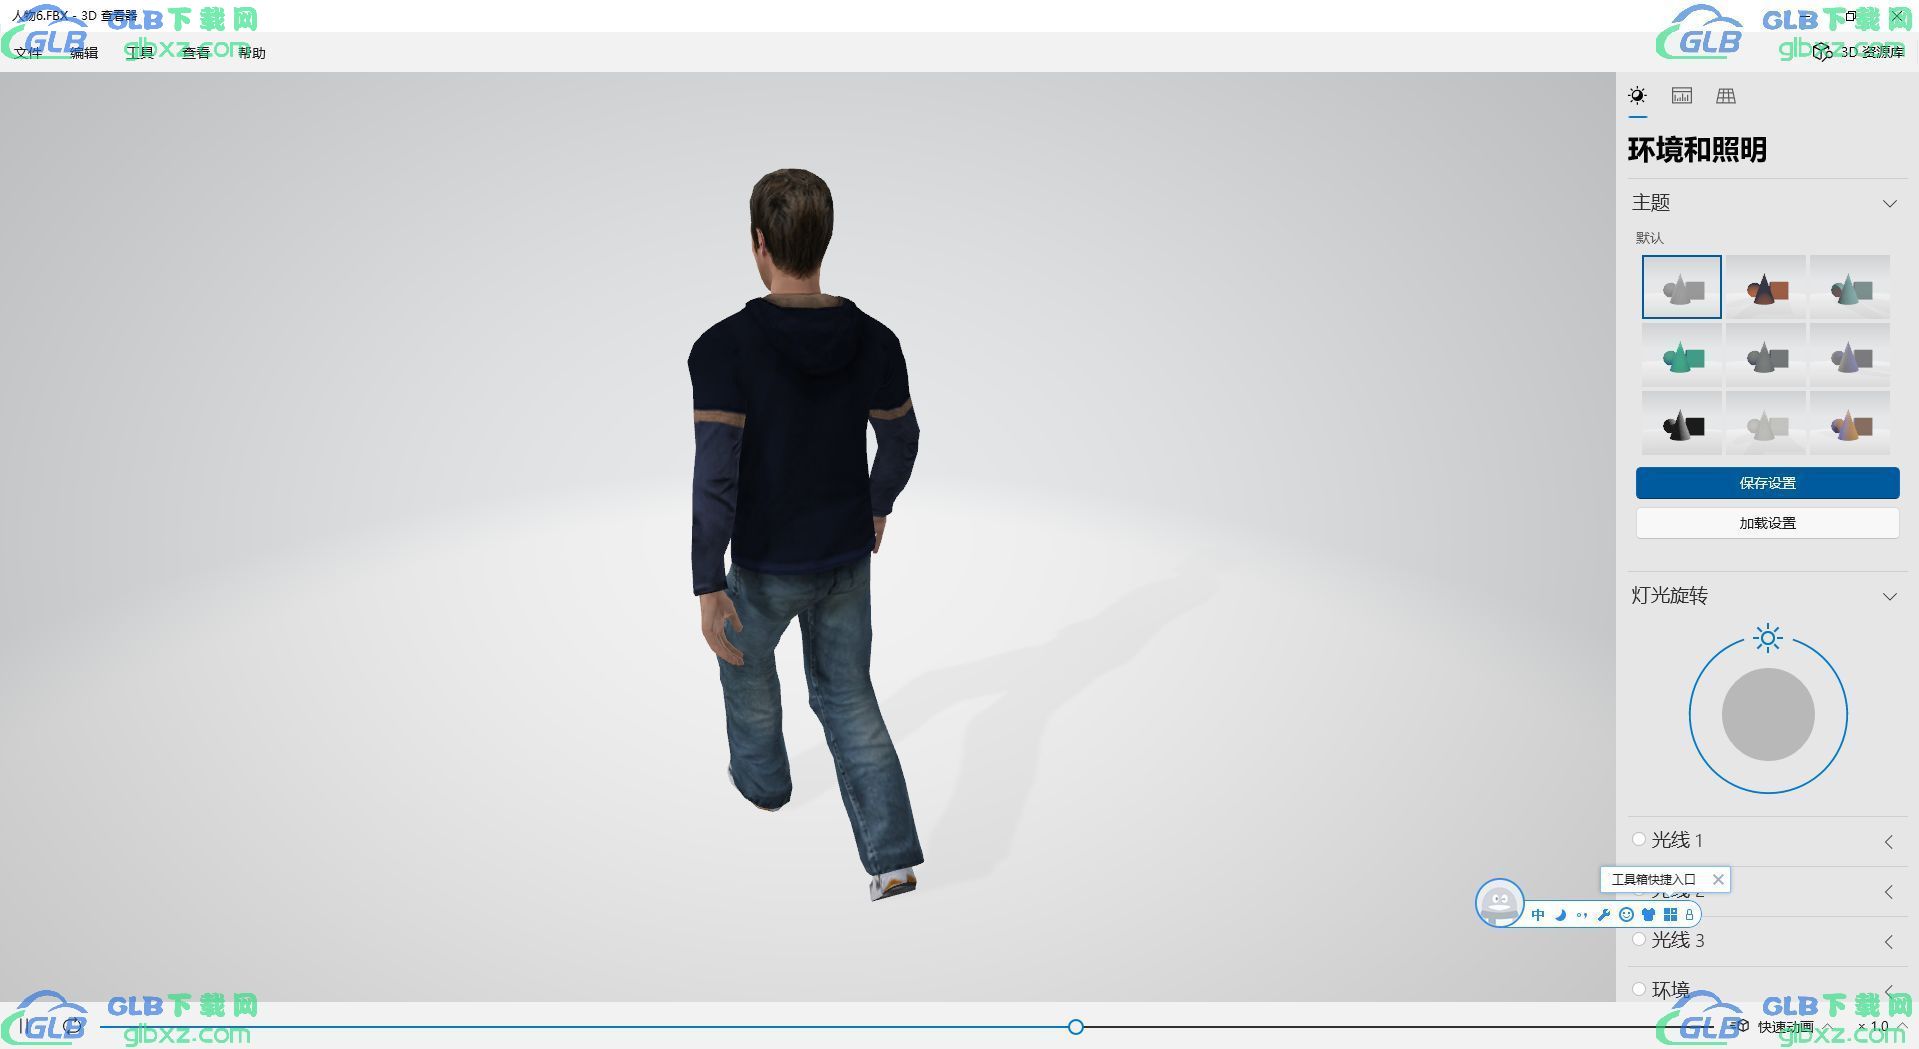The image size is (1919, 1049).
Task: Expand the 光线 2 settings chevron
Action: point(1888,892)
